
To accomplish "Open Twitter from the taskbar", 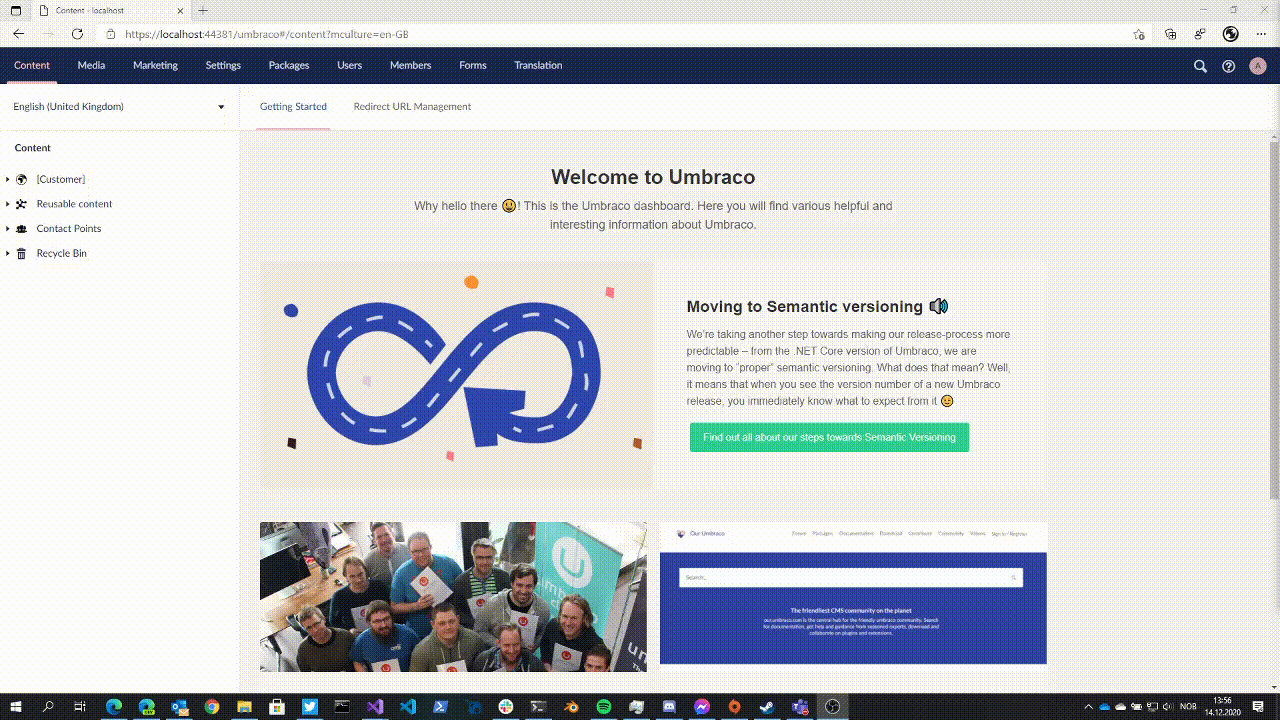I will coord(310,707).
